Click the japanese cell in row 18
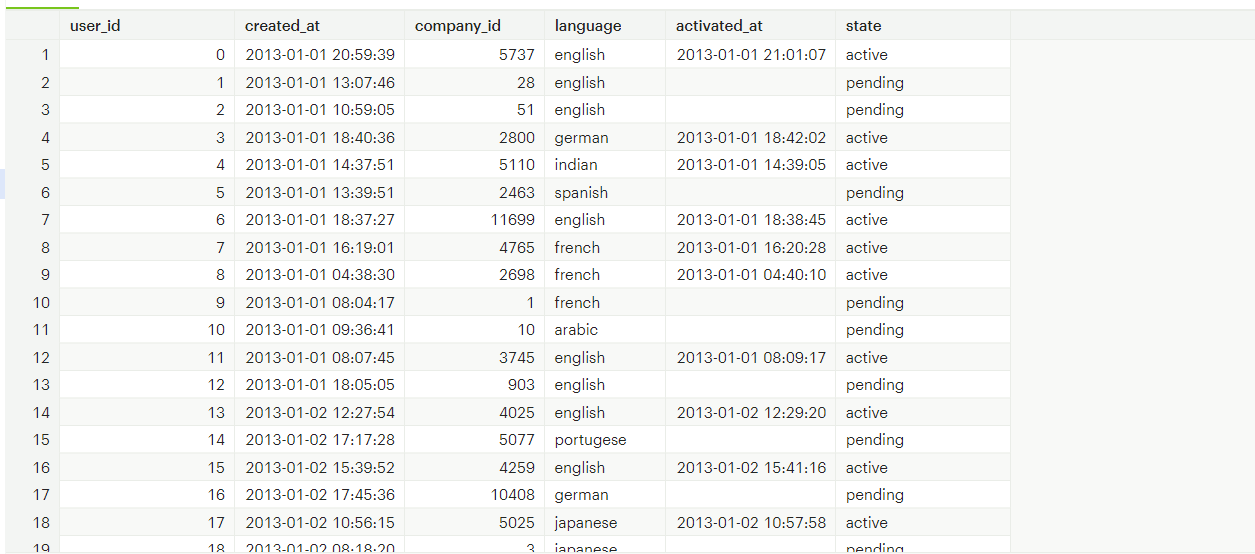 pos(605,522)
